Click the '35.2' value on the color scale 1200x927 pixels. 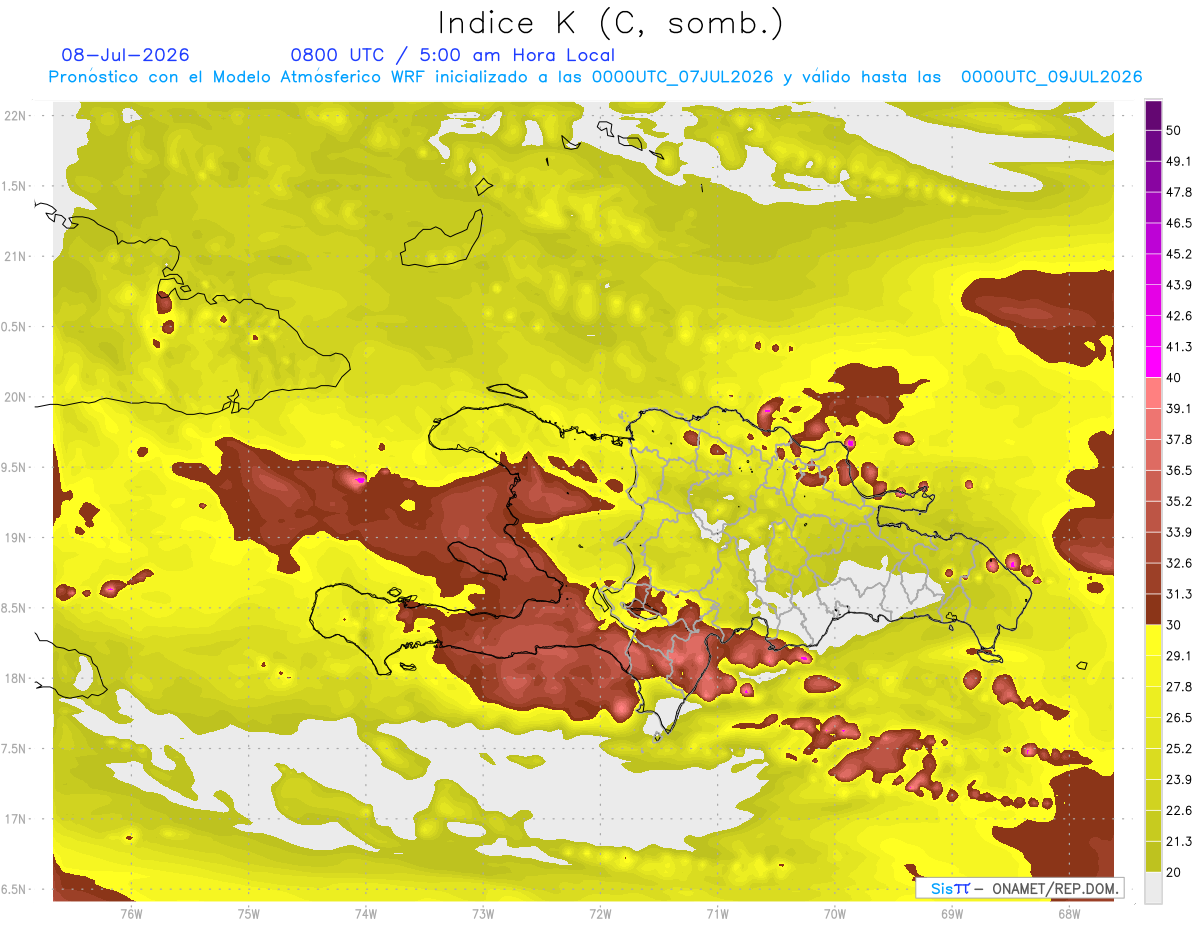tap(1179, 501)
